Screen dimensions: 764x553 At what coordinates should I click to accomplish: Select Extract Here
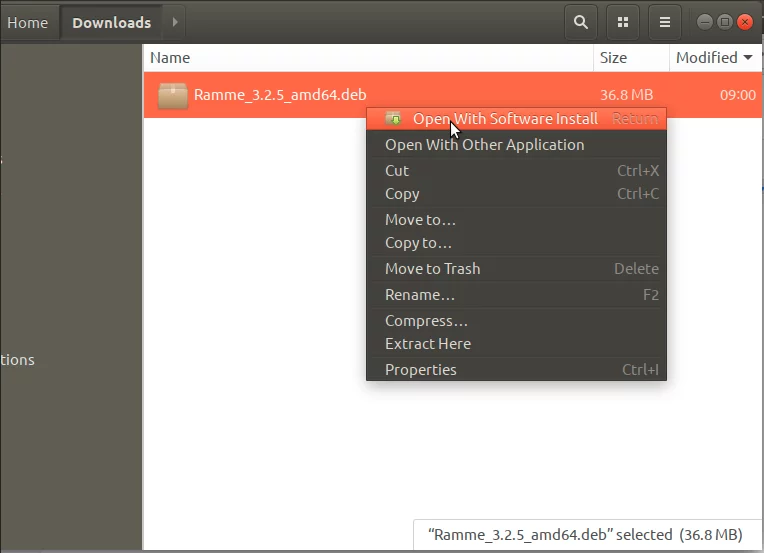click(x=516, y=343)
